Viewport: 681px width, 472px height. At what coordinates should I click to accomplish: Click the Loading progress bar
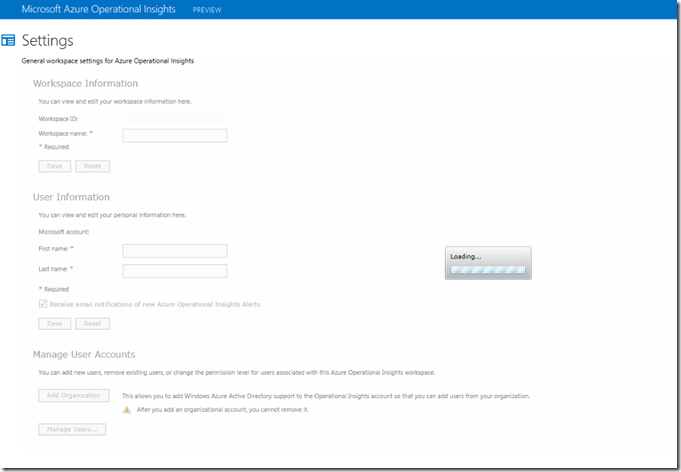pos(487,269)
